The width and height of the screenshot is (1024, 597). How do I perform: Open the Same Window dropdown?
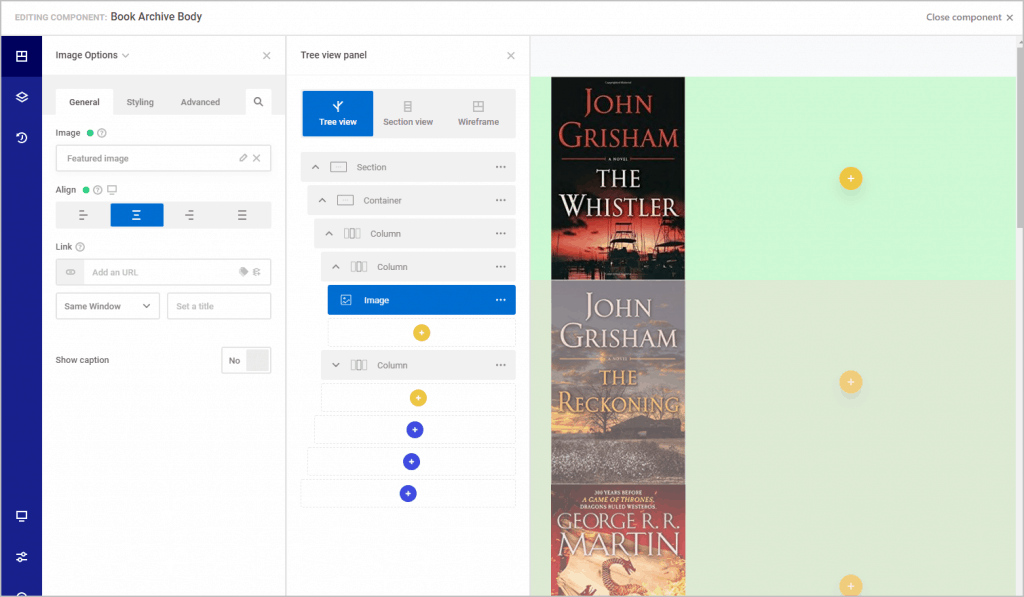click(107, 306)
